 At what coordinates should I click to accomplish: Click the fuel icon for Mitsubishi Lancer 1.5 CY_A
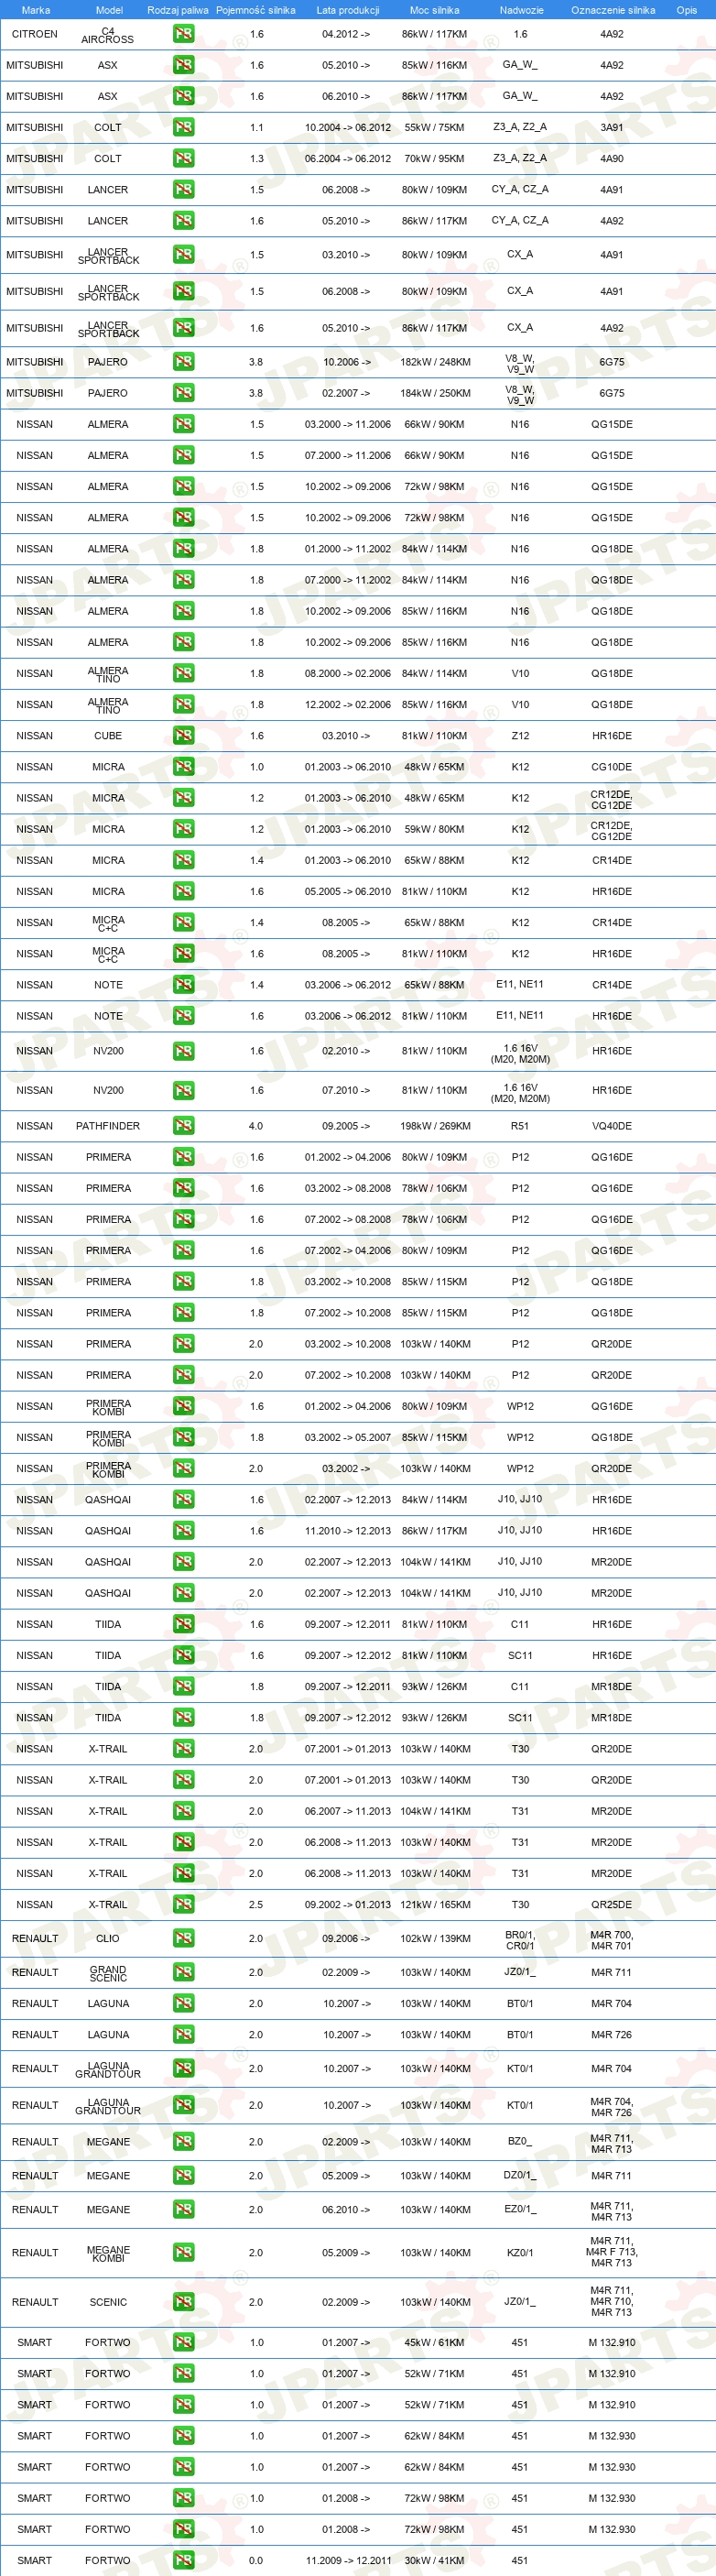click(183, 189)
